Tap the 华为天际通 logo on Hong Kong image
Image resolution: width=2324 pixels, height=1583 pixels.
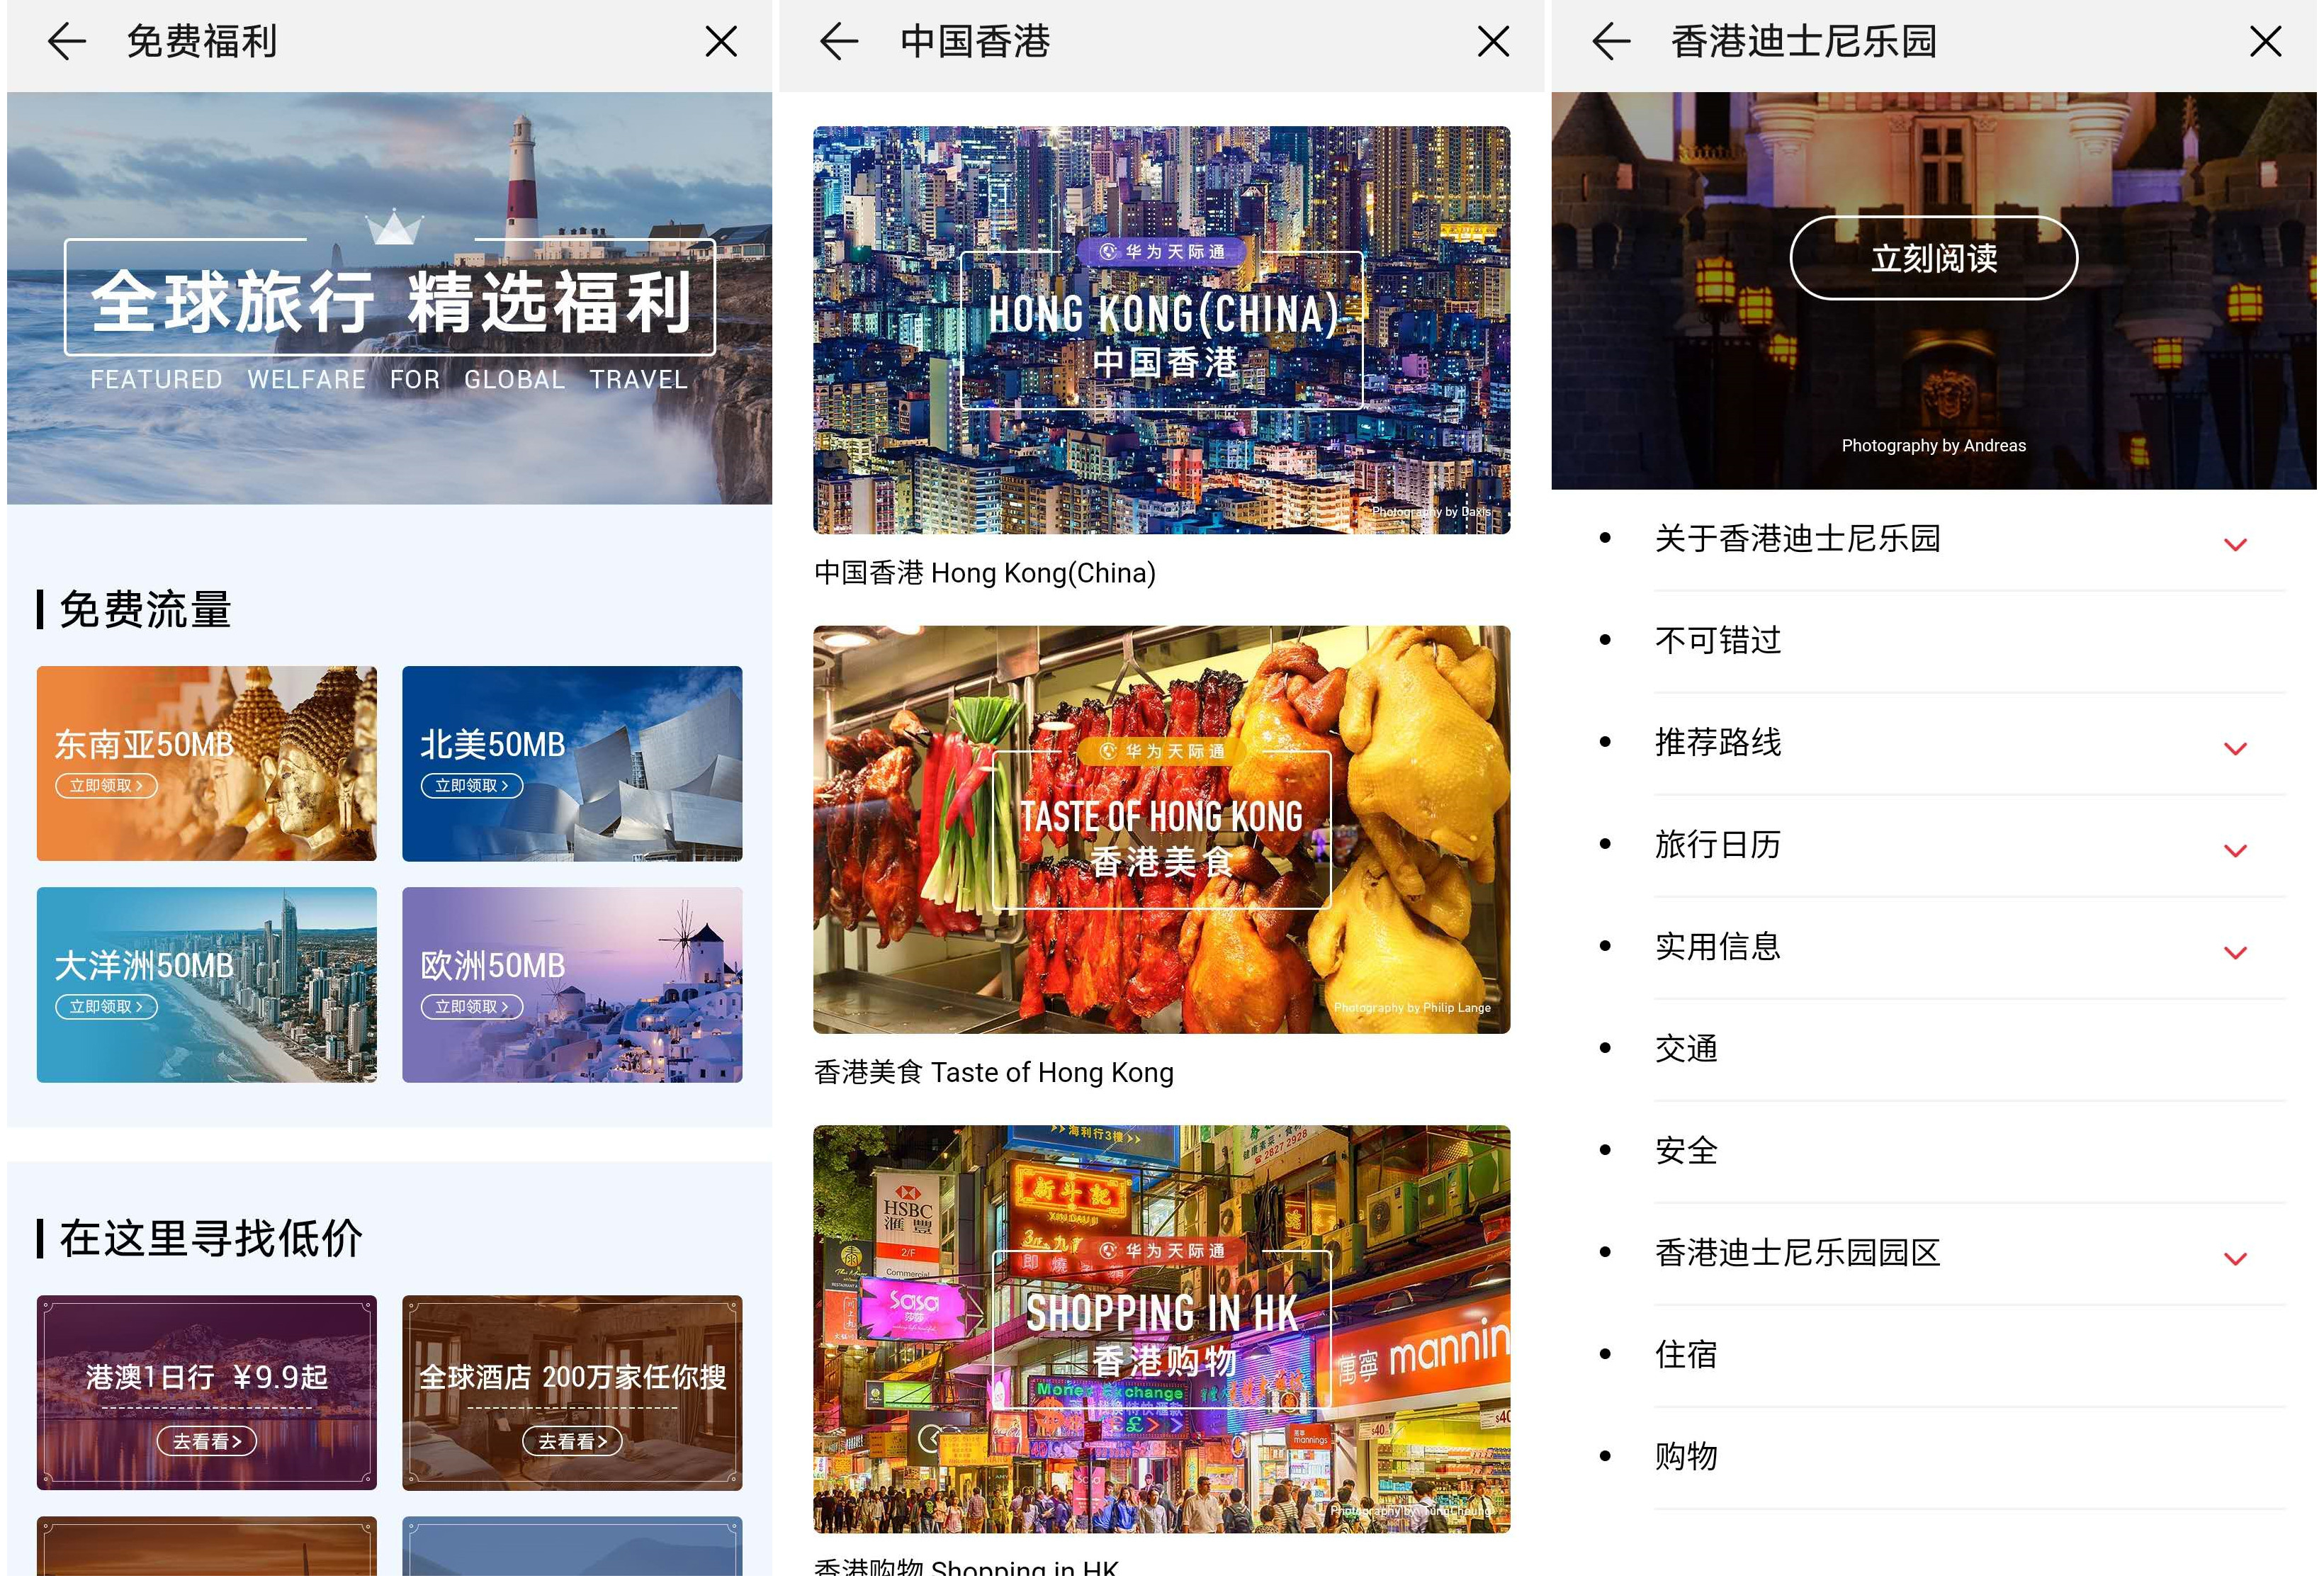[x=1161, y=251]
